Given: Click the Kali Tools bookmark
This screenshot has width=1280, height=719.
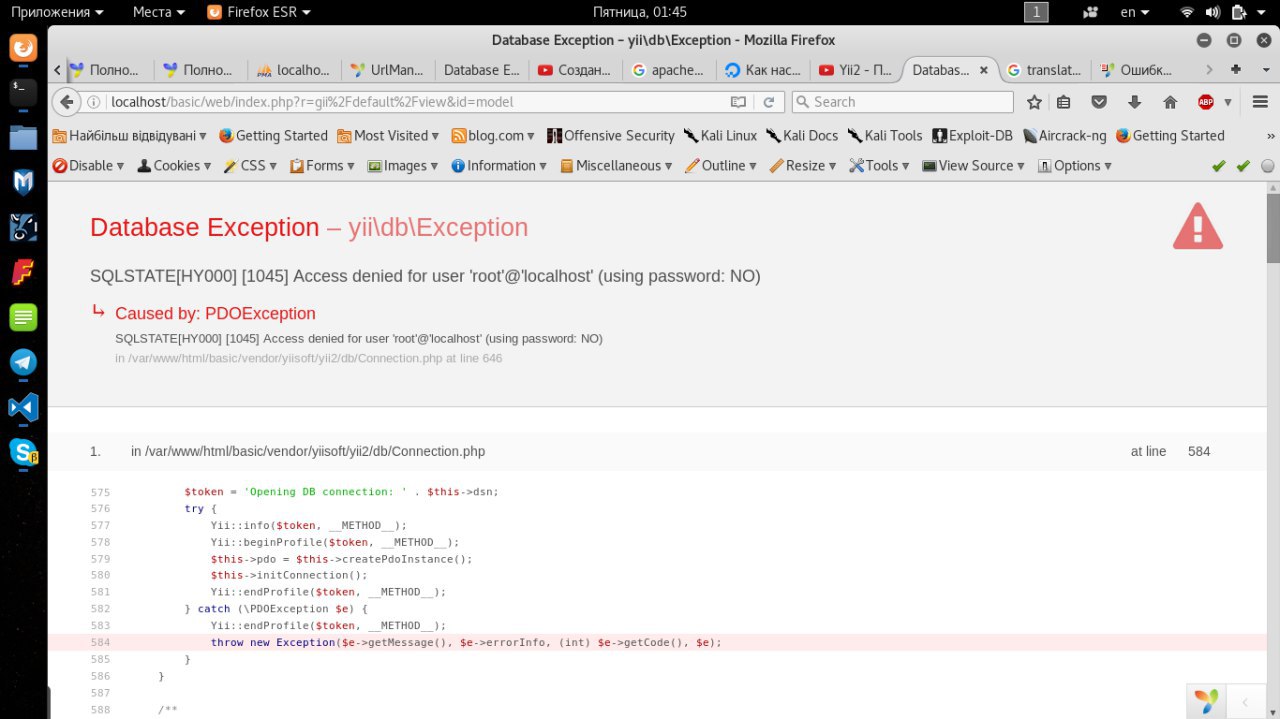Looking at the screenshot, I should point(884,136).
